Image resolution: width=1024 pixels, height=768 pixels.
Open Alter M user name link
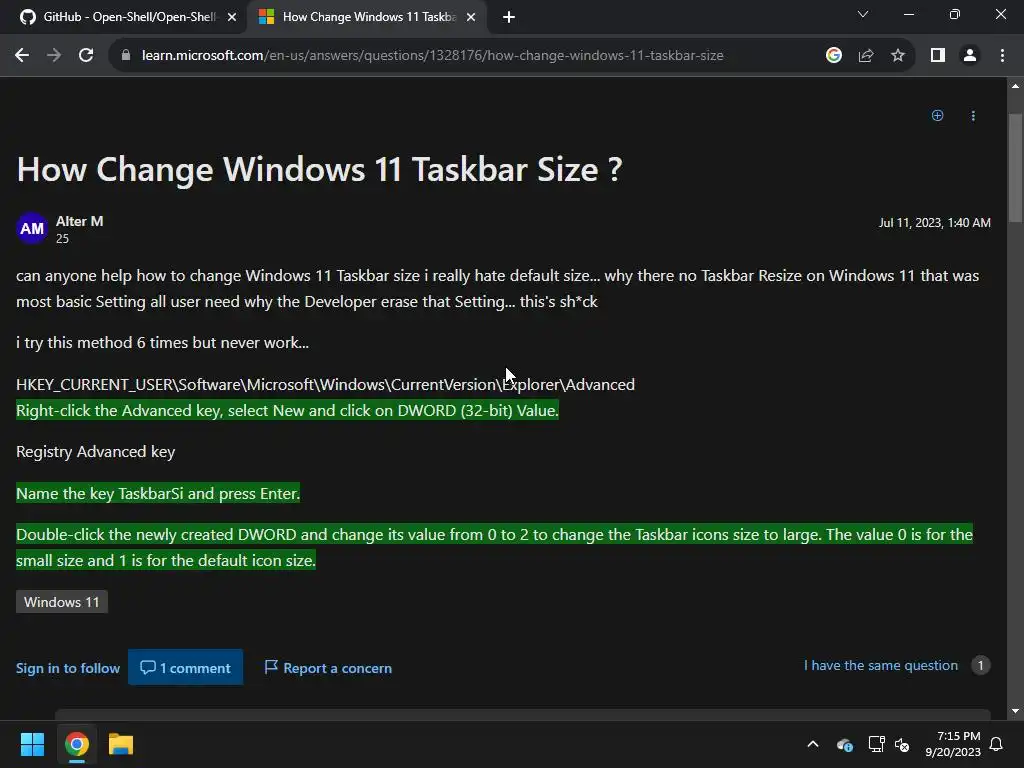click(80, 221)
